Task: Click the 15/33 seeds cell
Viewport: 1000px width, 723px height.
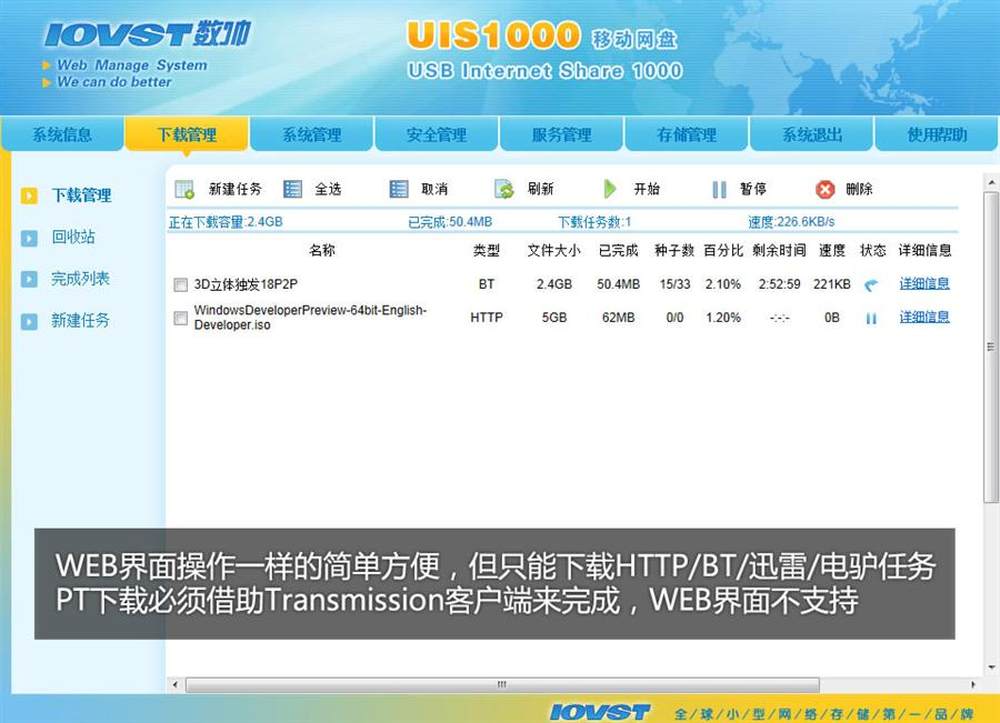Action: pyautogui.click(x=675, y=284)
